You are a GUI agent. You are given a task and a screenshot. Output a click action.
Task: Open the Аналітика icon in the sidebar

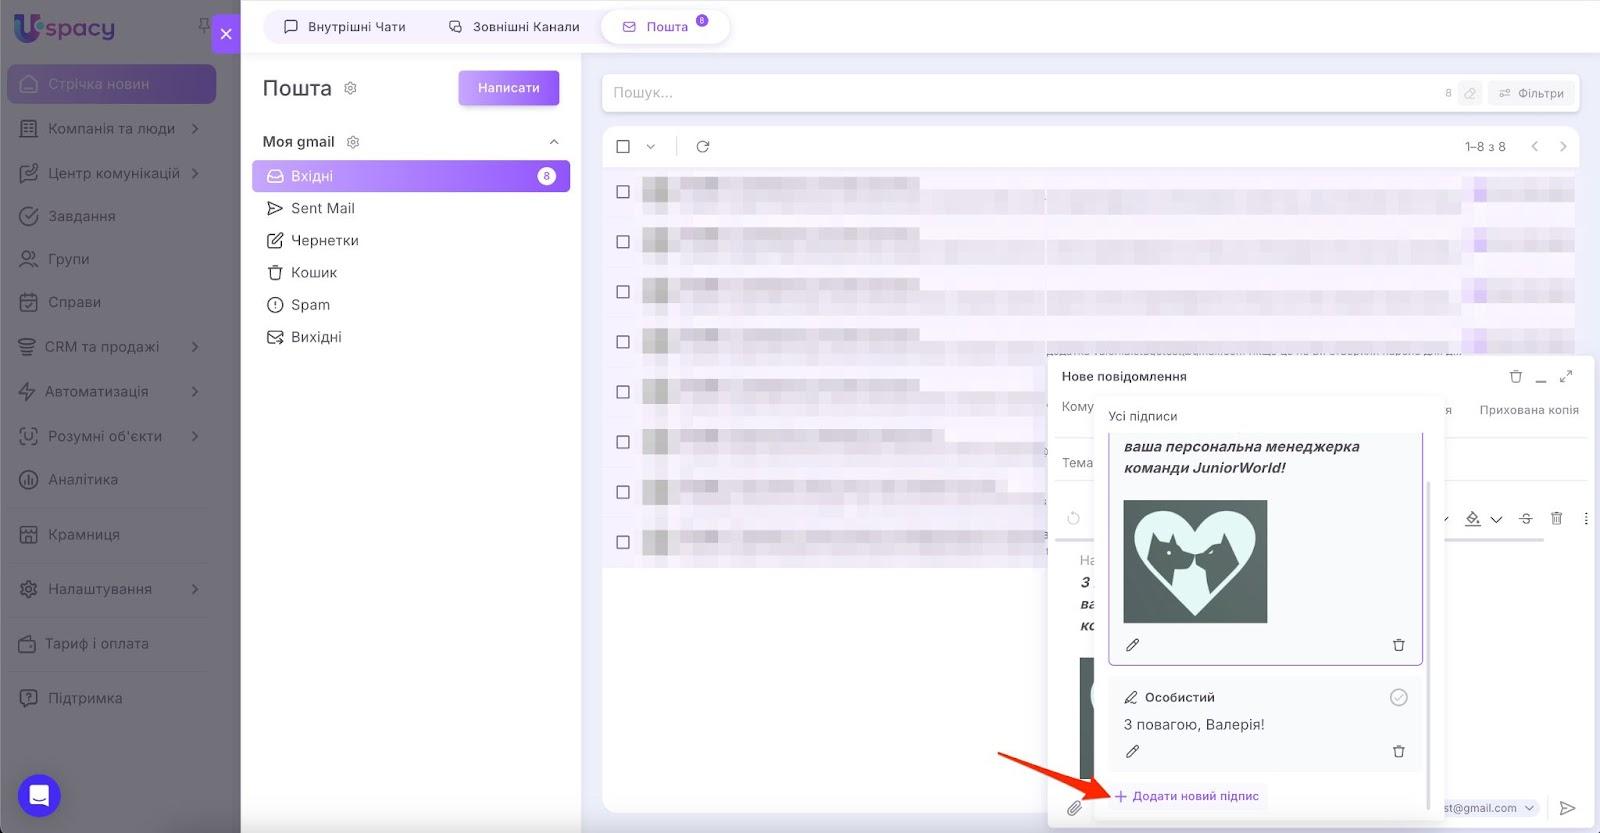(29, 480)
